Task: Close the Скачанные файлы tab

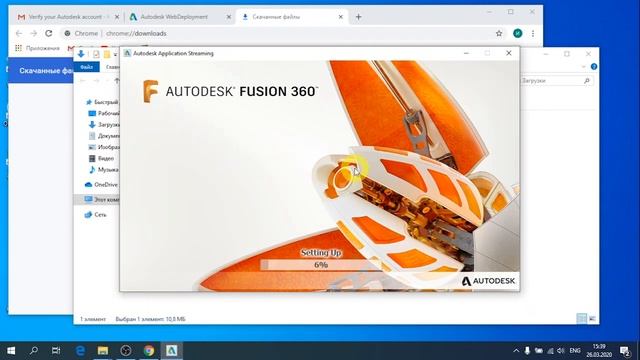Action: [341, 17]
